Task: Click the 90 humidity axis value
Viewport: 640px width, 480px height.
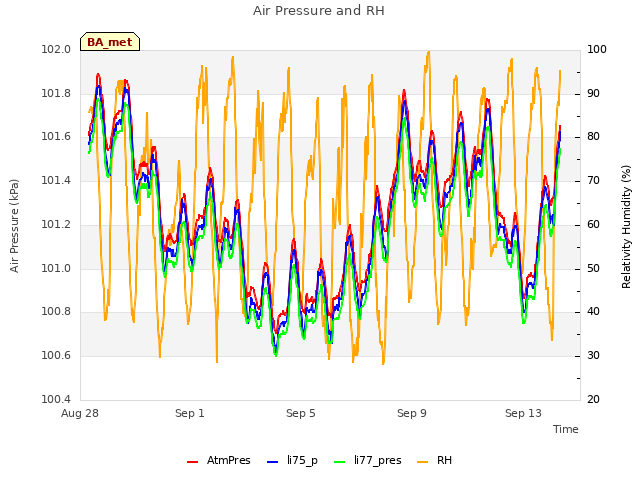Action: coord(593,93)
